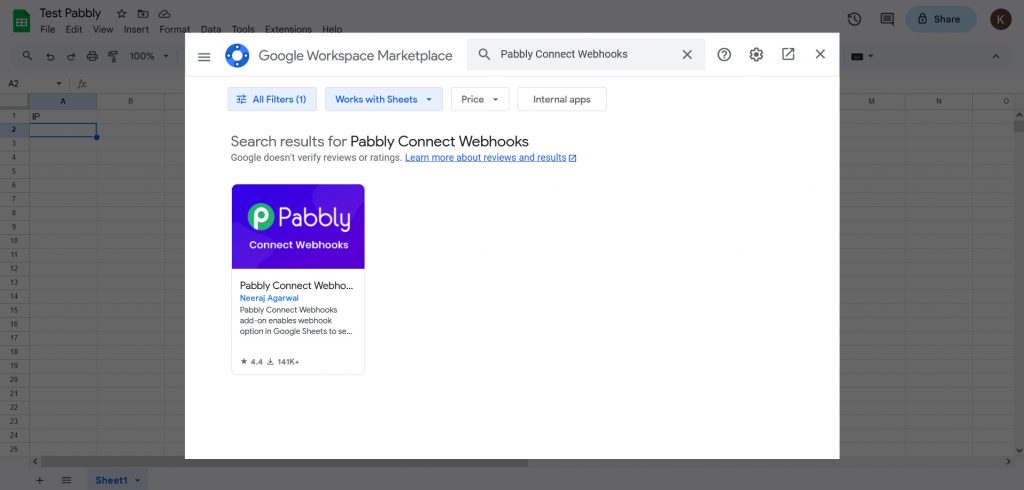Expand the Price filter dropdown
The height and width of the screenshot is (490, 1024).
point(480,99)
